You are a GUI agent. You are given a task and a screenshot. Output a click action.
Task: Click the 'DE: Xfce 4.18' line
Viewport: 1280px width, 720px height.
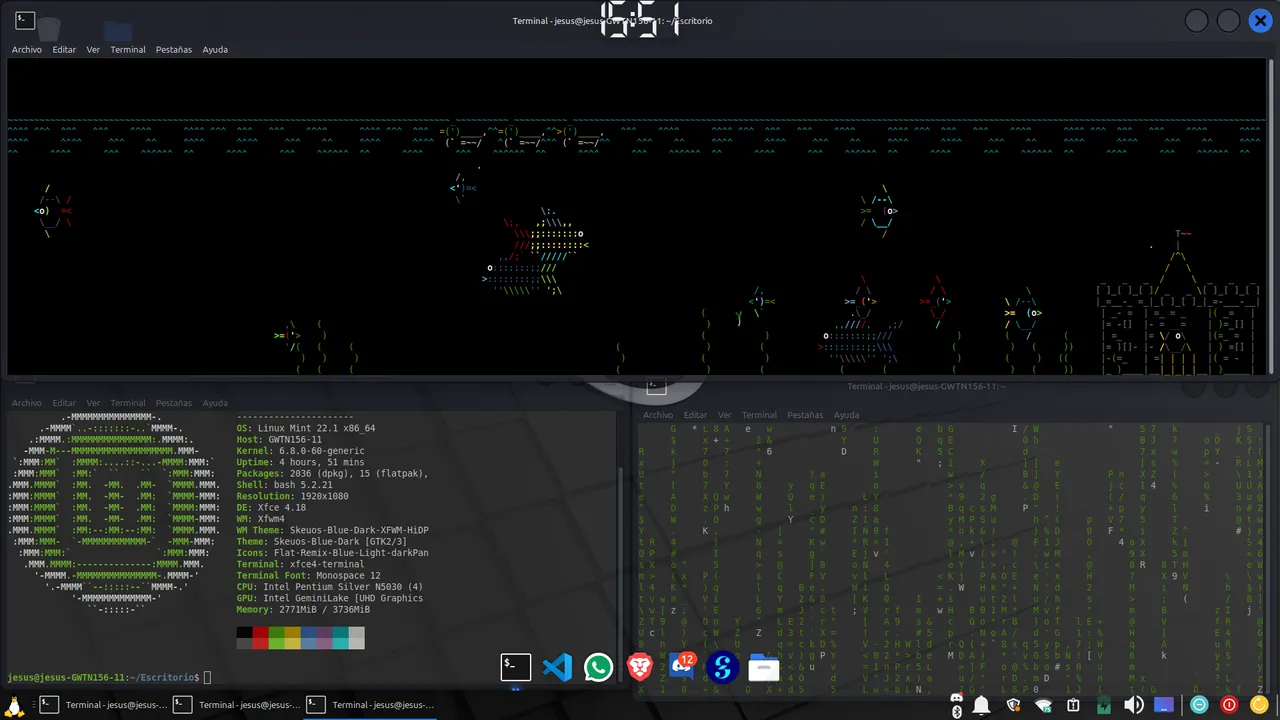(x=271, y=507)
